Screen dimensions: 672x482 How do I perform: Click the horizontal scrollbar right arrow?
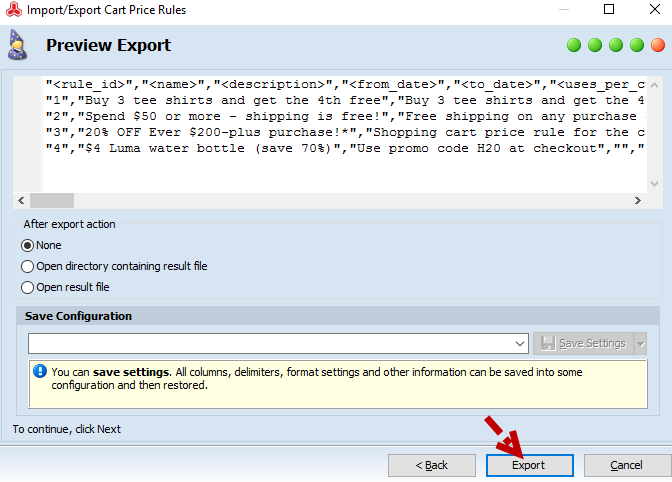tap(638, 201)
